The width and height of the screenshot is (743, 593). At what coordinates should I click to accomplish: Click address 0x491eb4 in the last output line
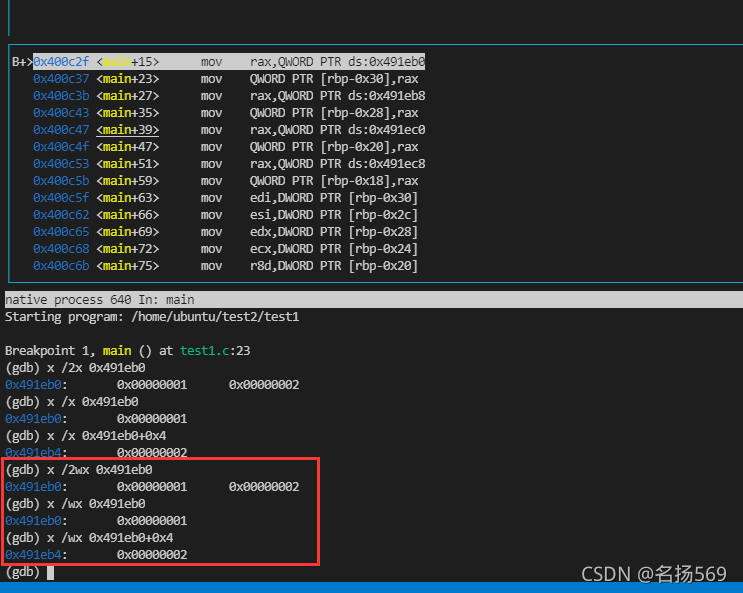(33, 555)
